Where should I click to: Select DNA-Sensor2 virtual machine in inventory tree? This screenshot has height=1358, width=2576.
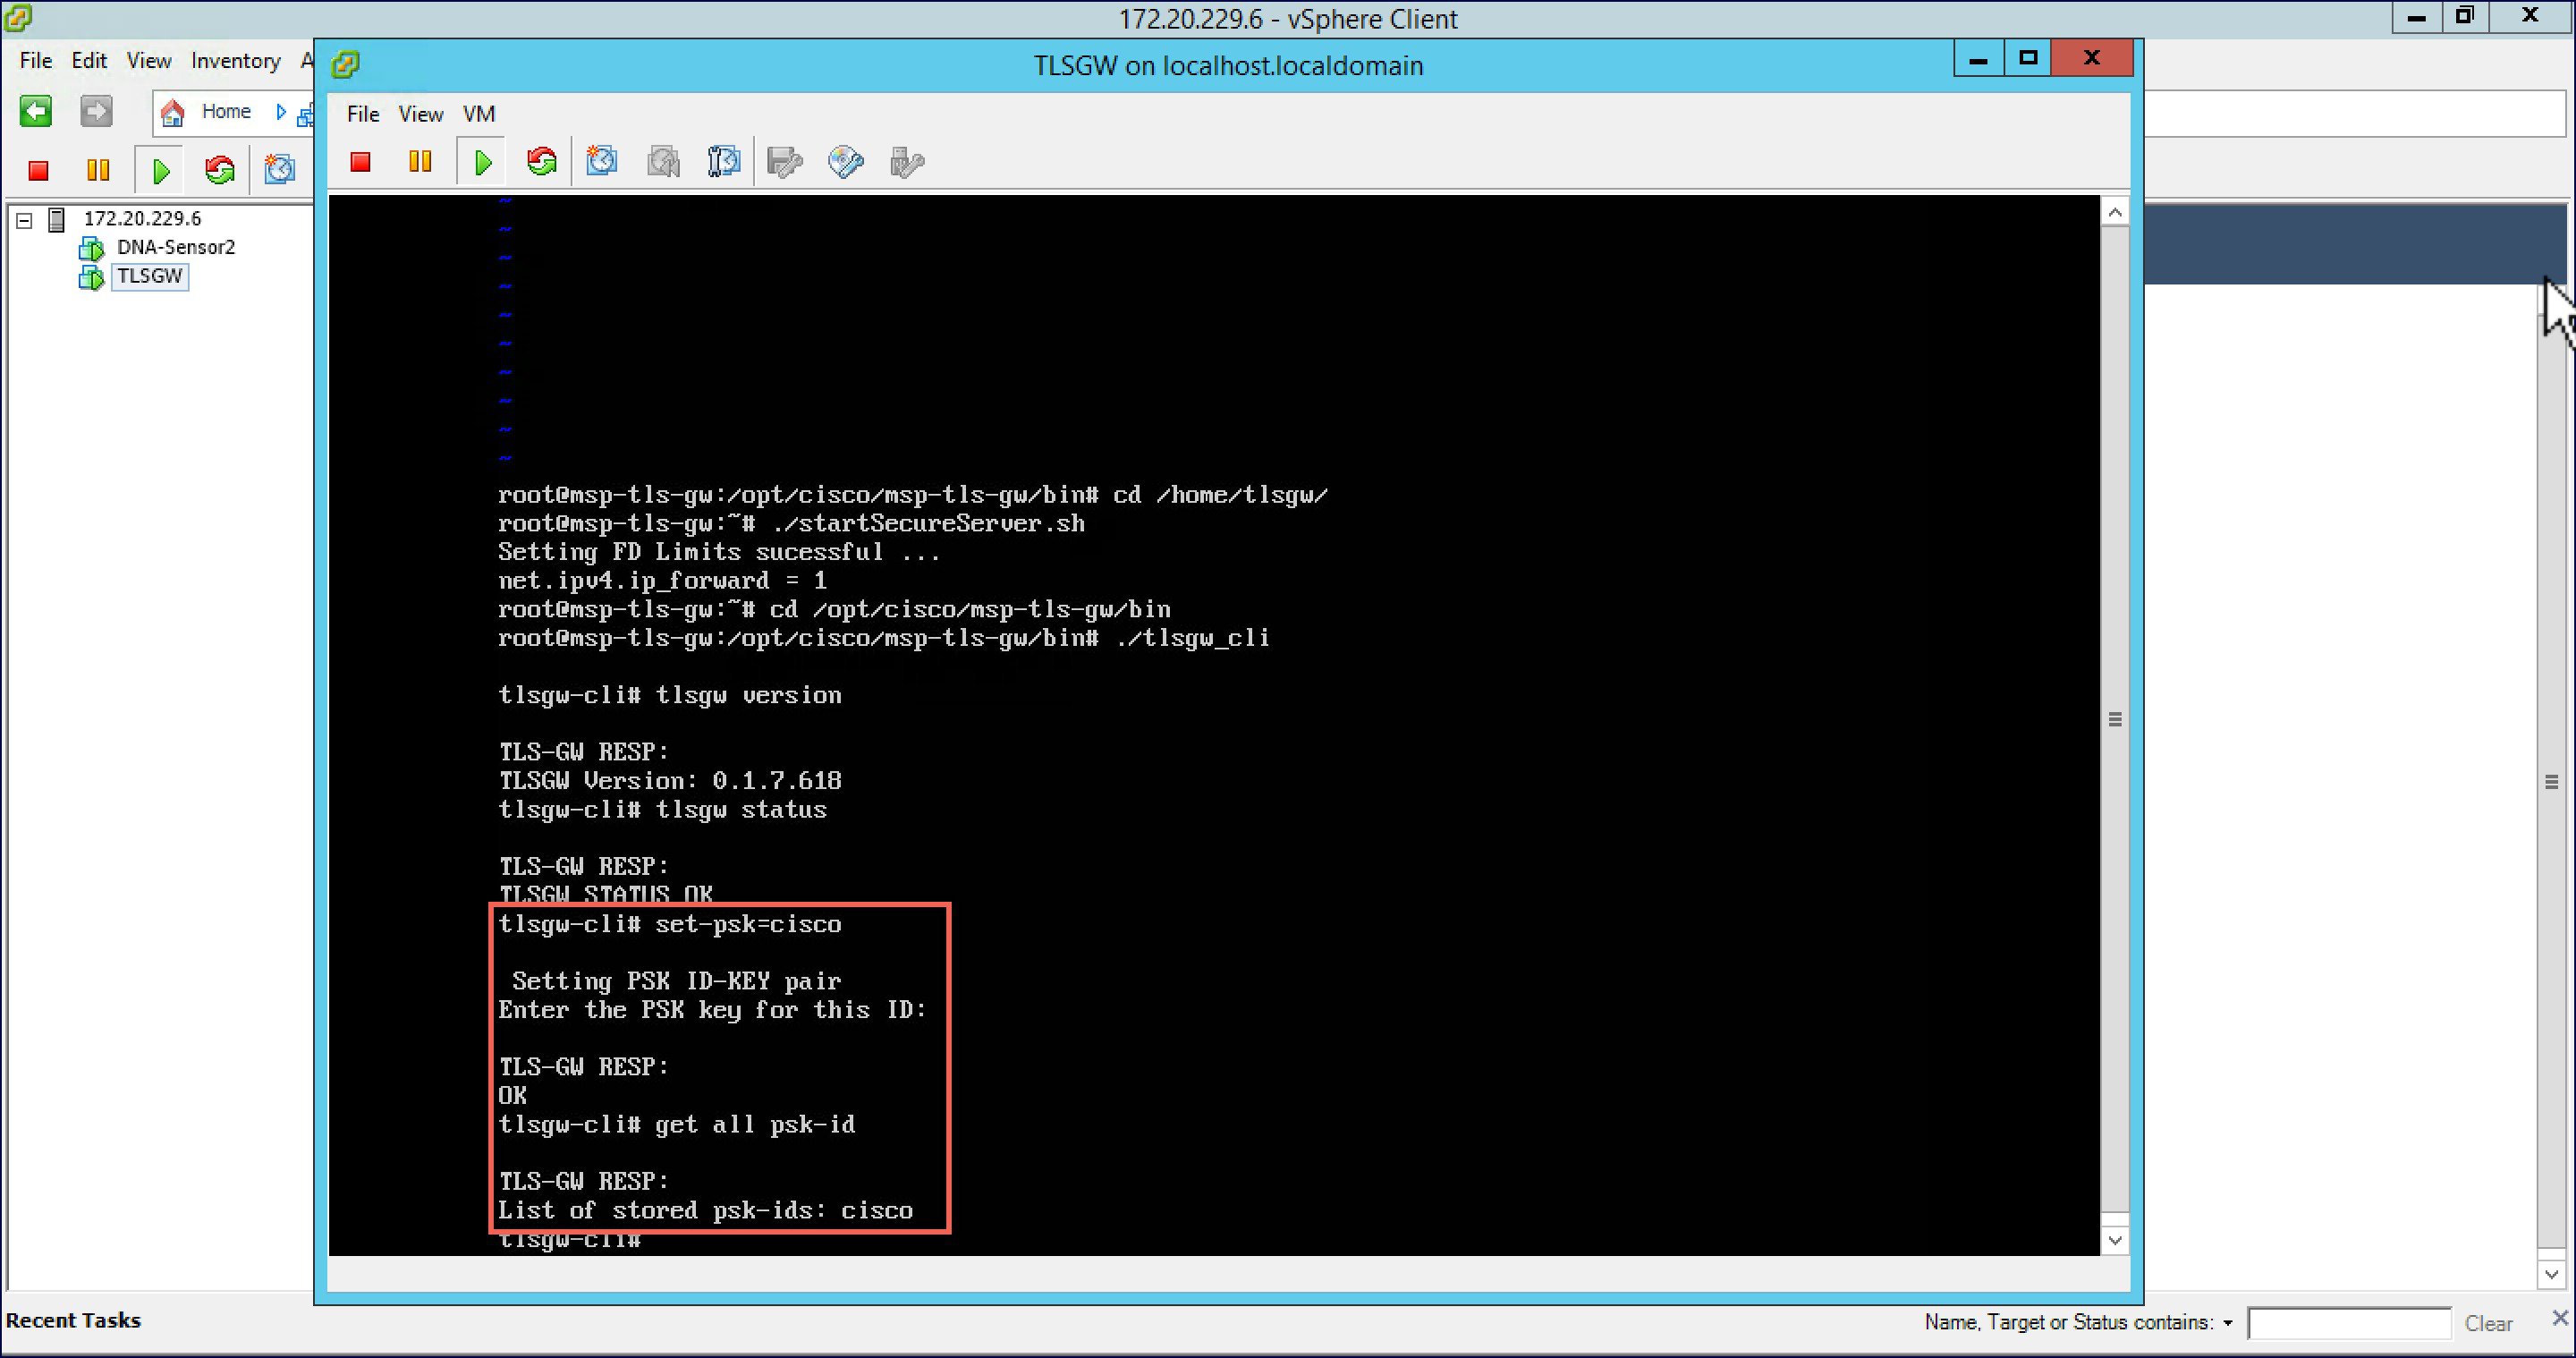pos(175,247)
